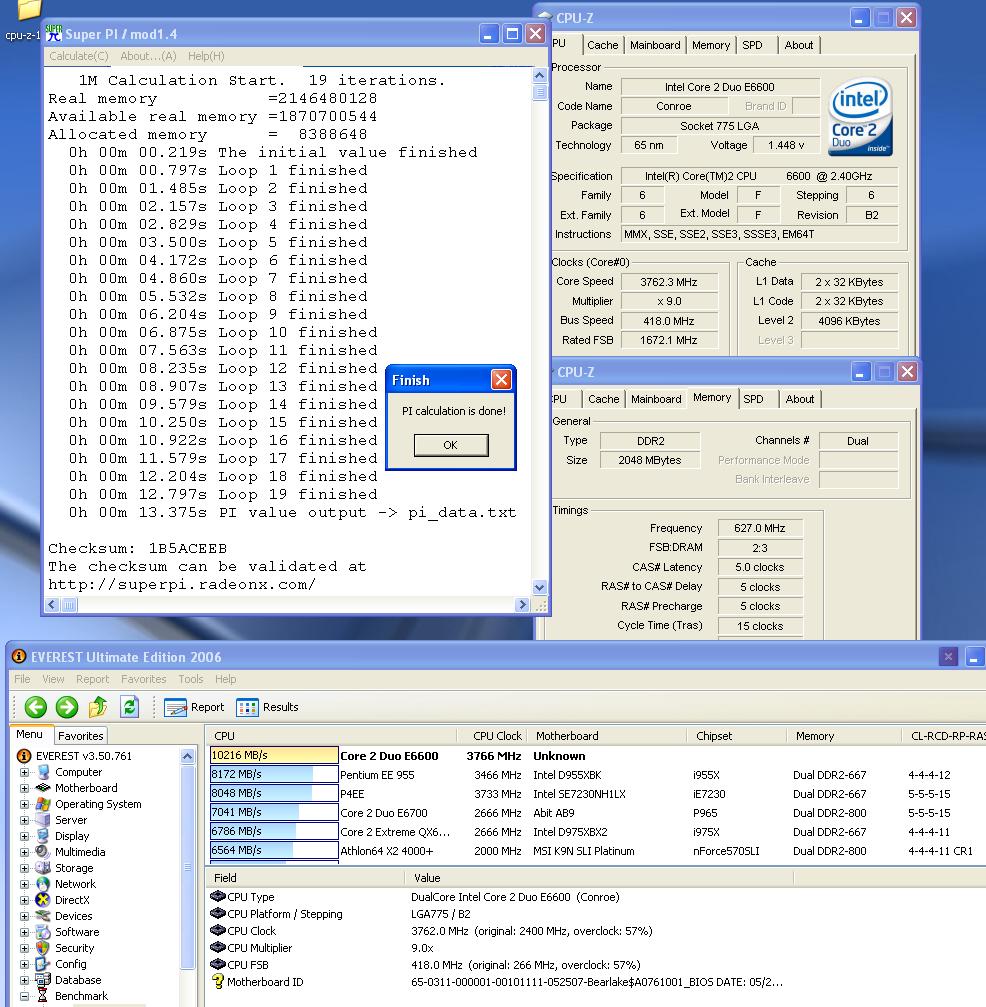Viewport: 986px width, 1007px height.
Task: Go back with green left arrow in EVEREST
Action: [36, 707]
